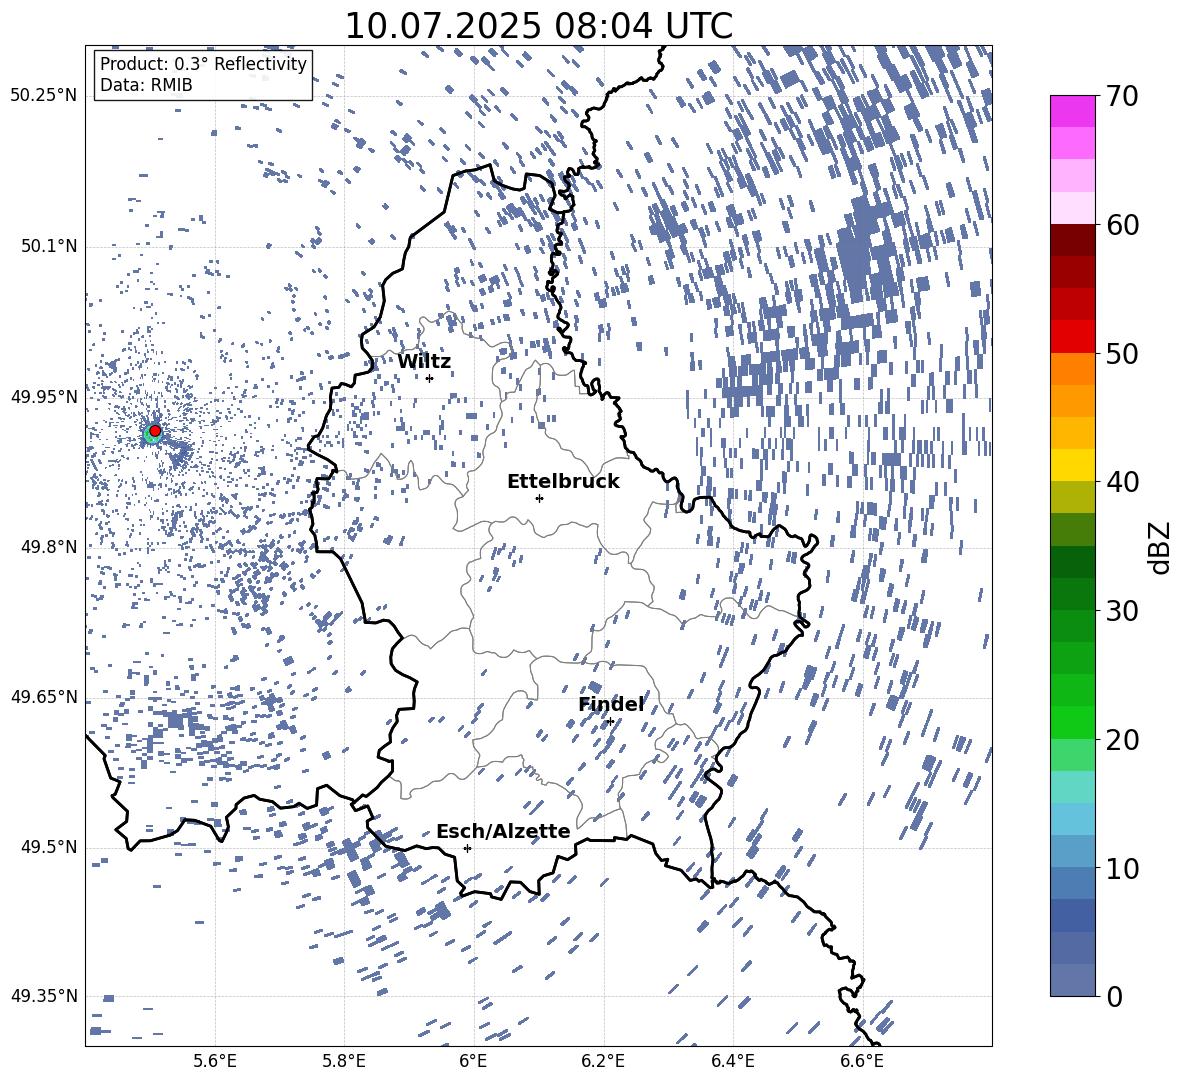Click the 6.6°E longitude label
The width and height of the screenshot is (1184, 1081).
pos(862,1061)
